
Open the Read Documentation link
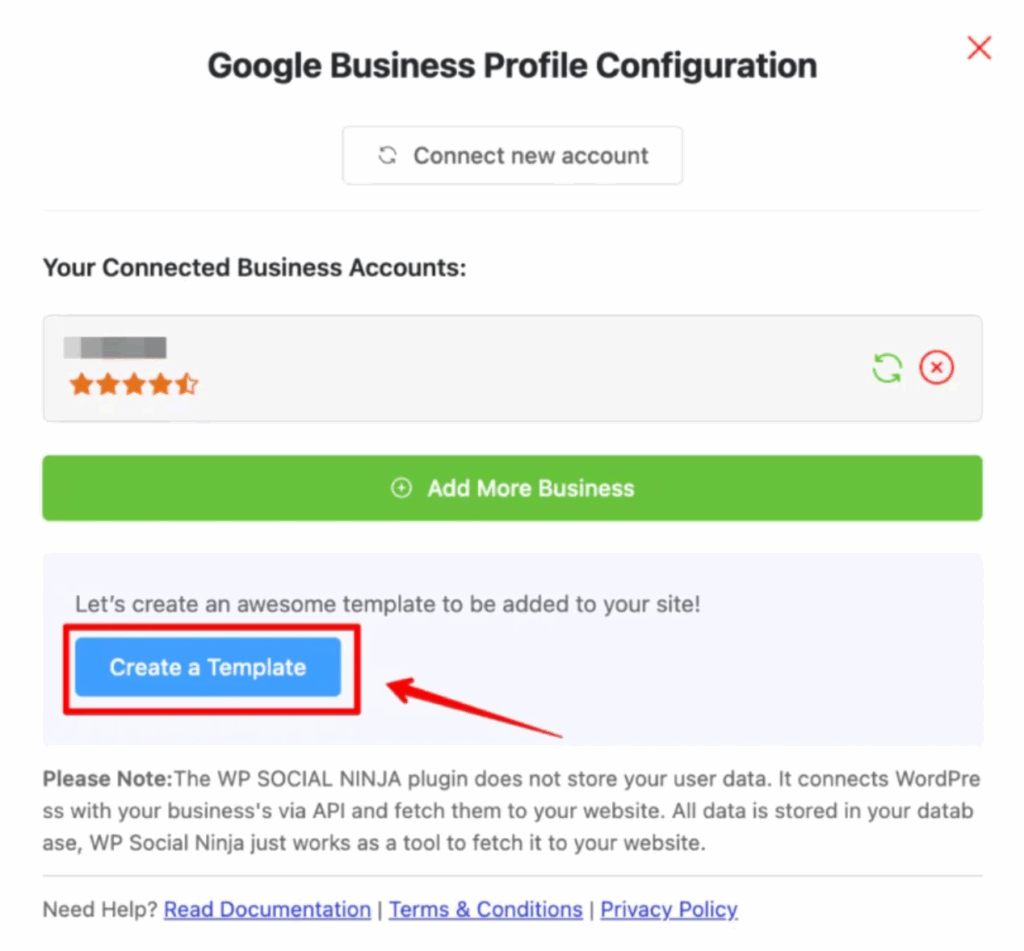click(x=267, y=909)
